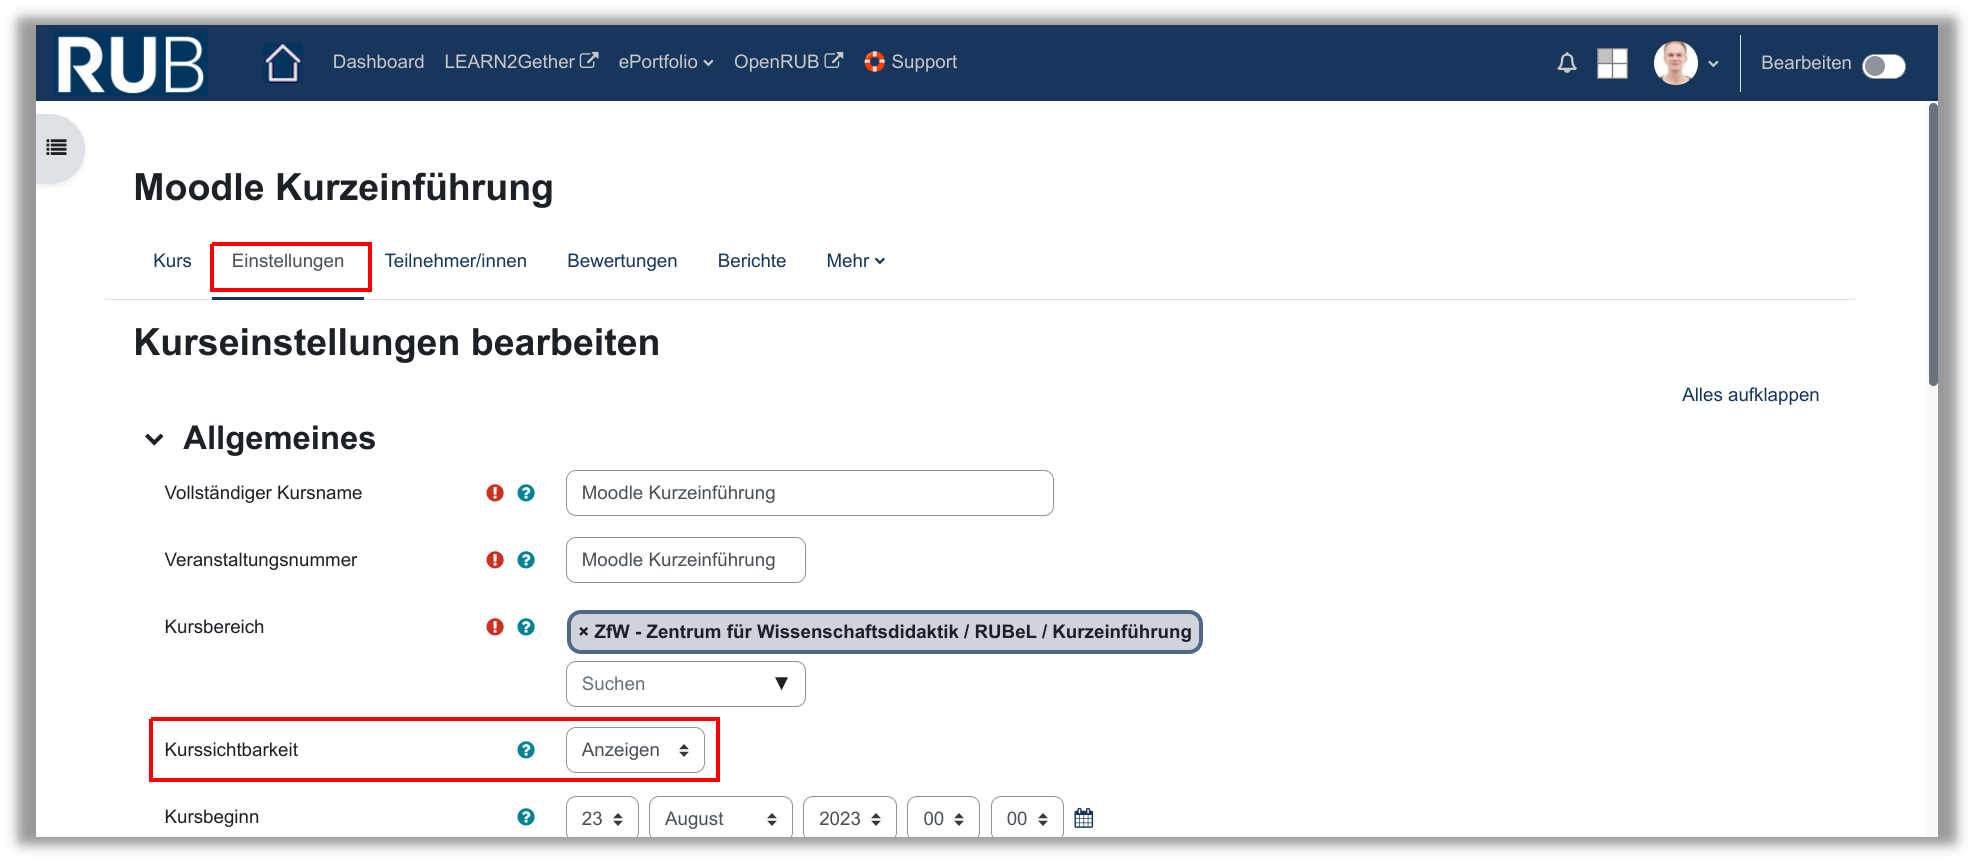Open the Support link
This screenshot has height=861, width=1974.
(911, 62)
